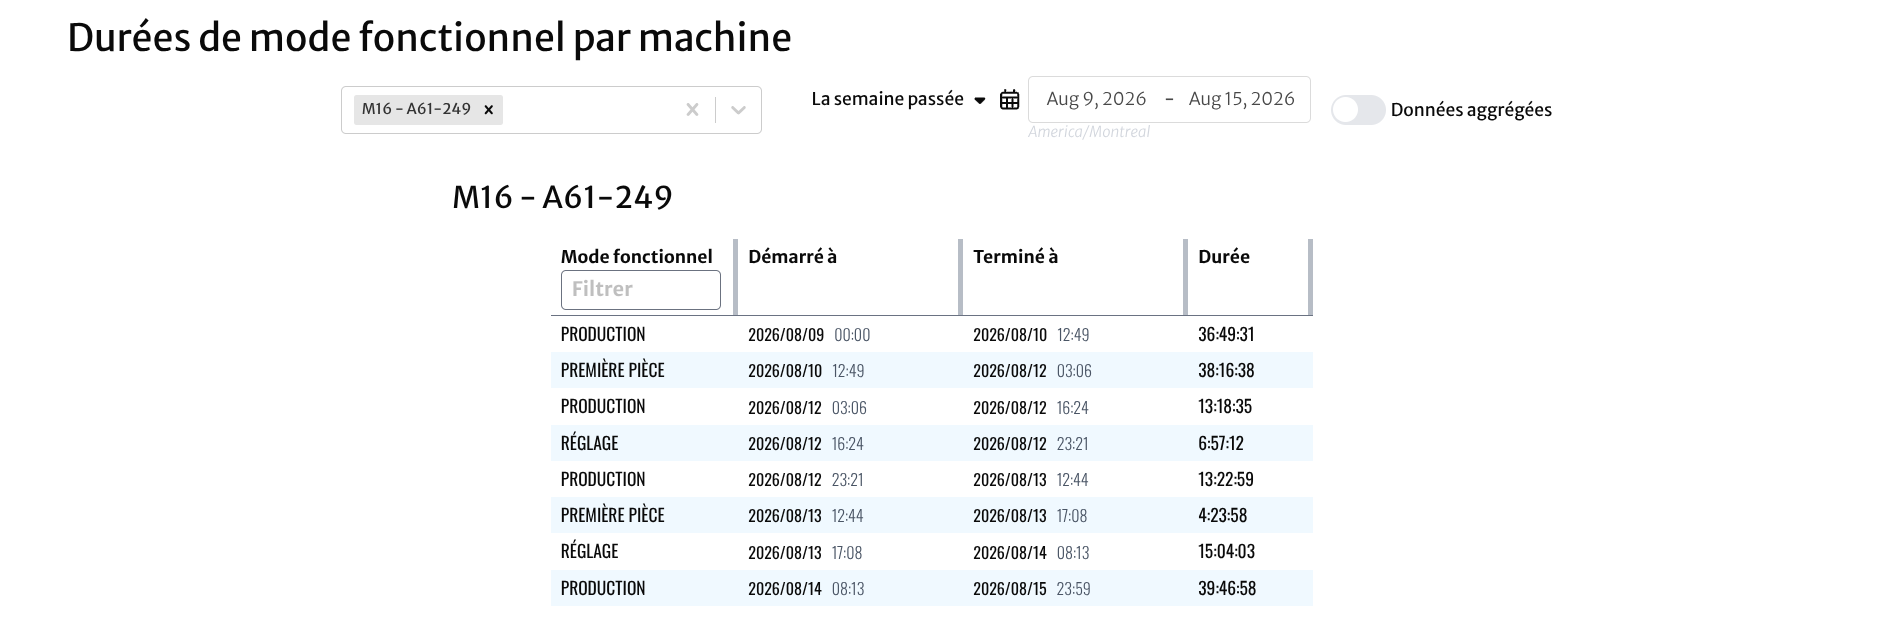
Task: Open the La semaine passée period dropdown
Action: pyautogui.click(x=898, y=99)
